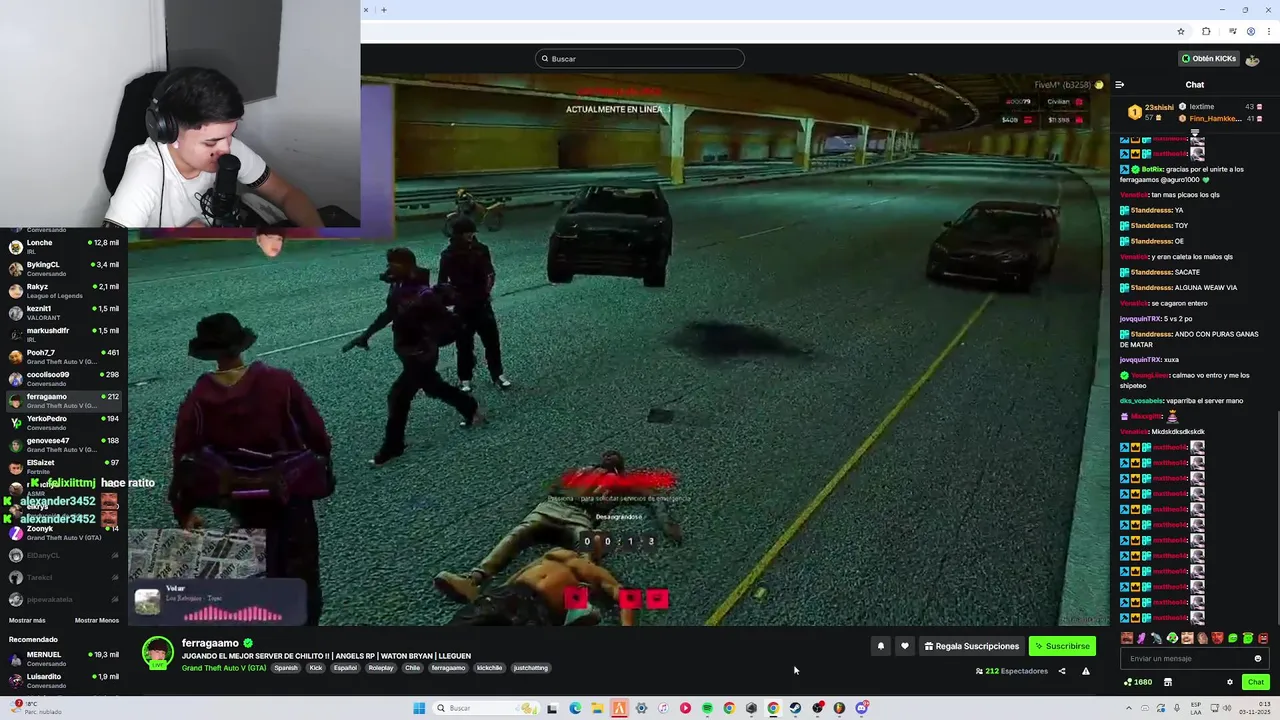This screenshot has height=720, width=1280.
Task: Open Pooh7_7 channel in sidebar
Action: pos(64,357)
